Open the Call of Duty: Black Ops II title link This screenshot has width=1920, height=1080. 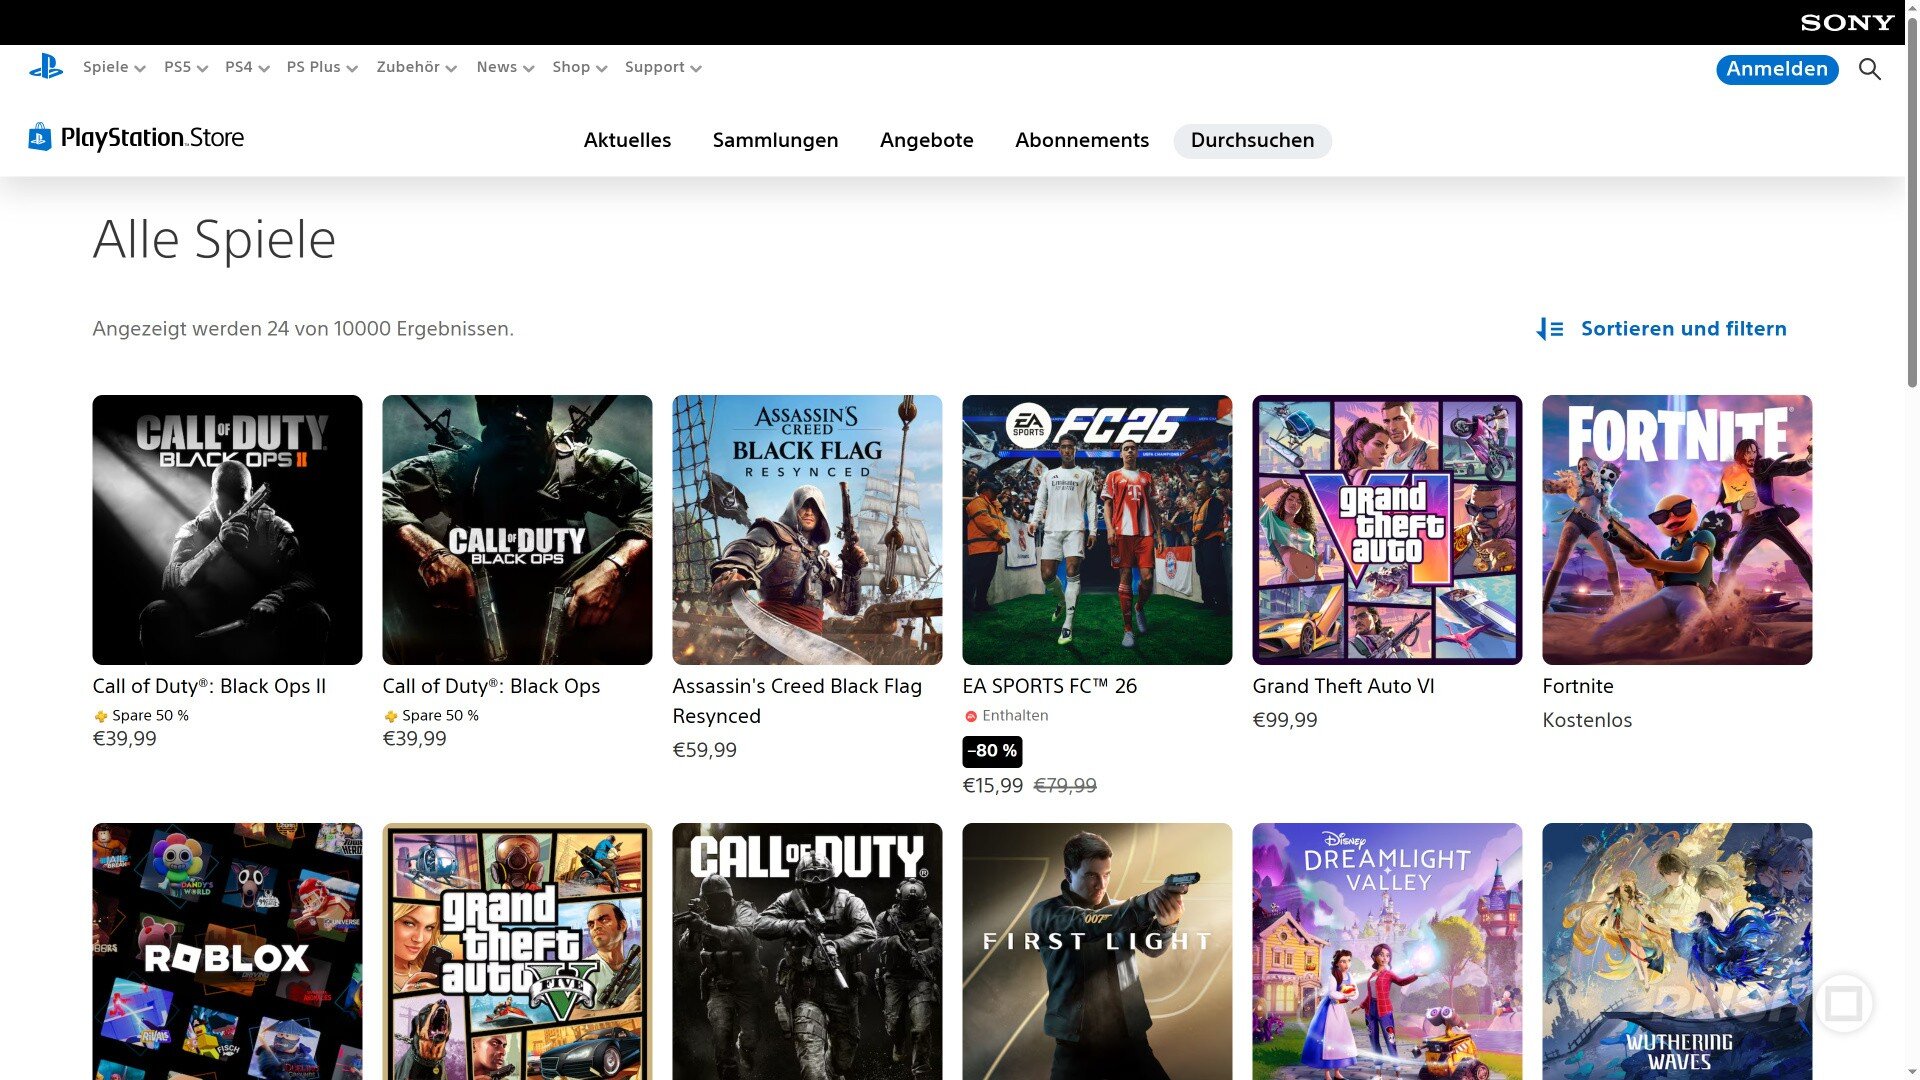[x=209, y=686]
